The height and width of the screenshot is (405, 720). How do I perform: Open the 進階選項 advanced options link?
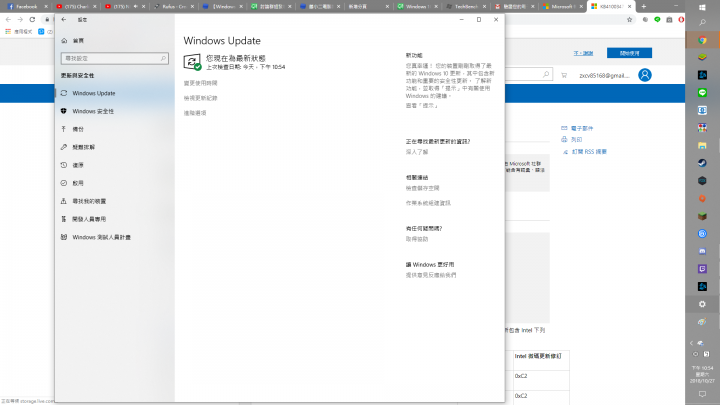click(195, 113)
